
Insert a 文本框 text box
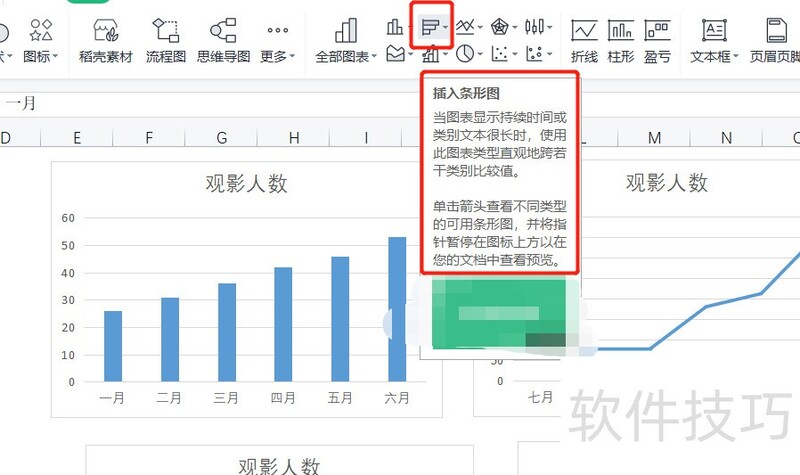(714, 41)
